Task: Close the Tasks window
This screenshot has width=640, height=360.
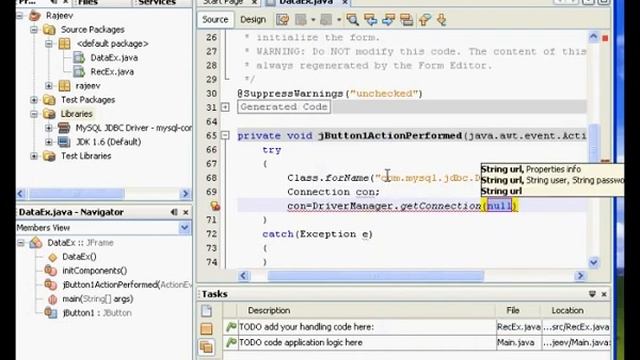Action: tap(604, 294)
